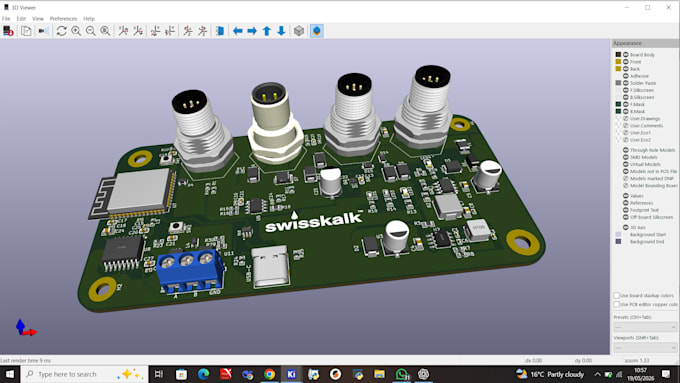Hide the F.Silkscreen layer
The height and width of the screenshot is (383, 680).
pos(626,90)
